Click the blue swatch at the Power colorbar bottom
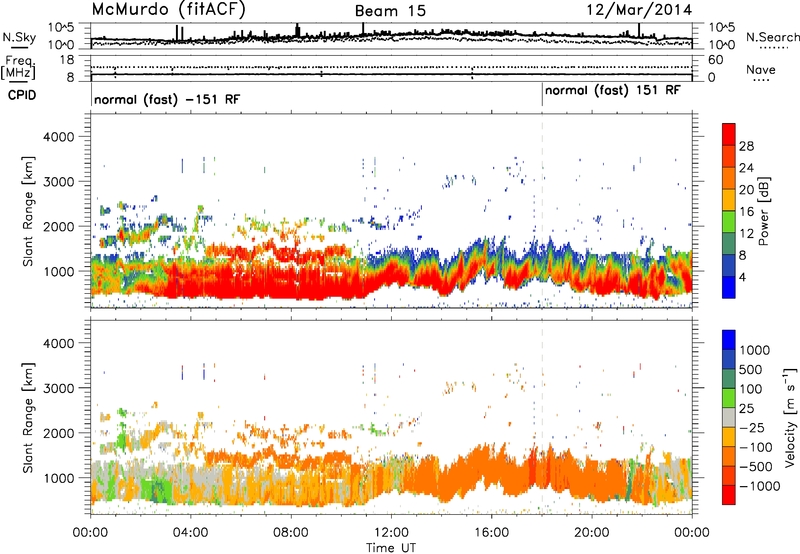This screenshot has height=554, width=800. coord(729,287)
